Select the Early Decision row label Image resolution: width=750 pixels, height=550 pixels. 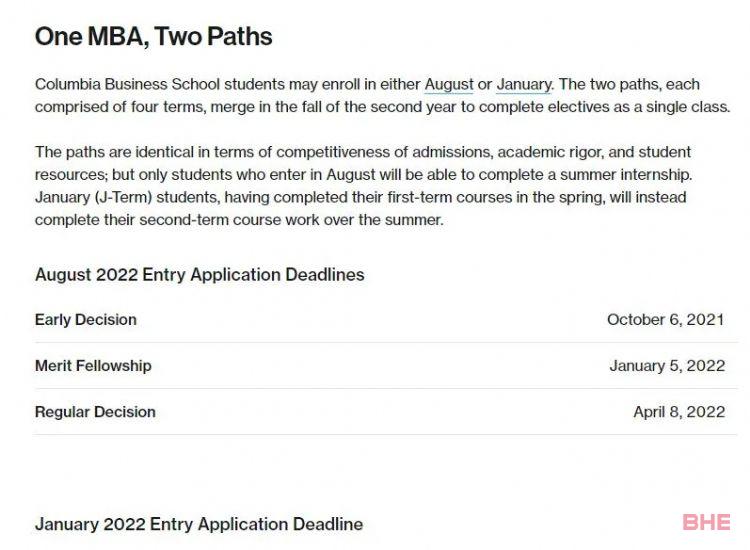click(x=86, y=319)
